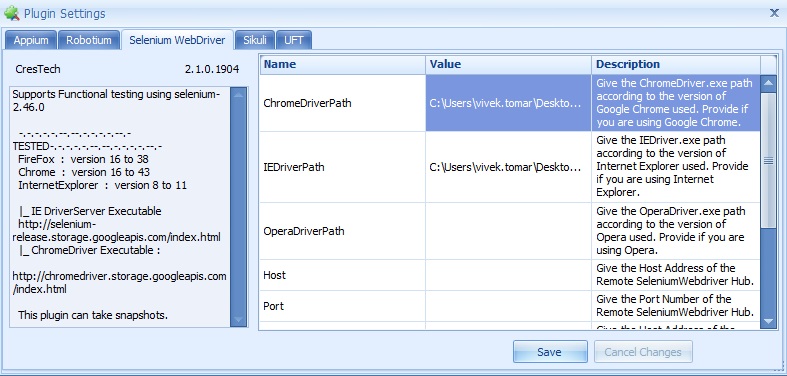The width and height of the screenshot is (787, 376).
Task: Click the OperaDriver.exe path description cell
Action: tap(676, 231)
